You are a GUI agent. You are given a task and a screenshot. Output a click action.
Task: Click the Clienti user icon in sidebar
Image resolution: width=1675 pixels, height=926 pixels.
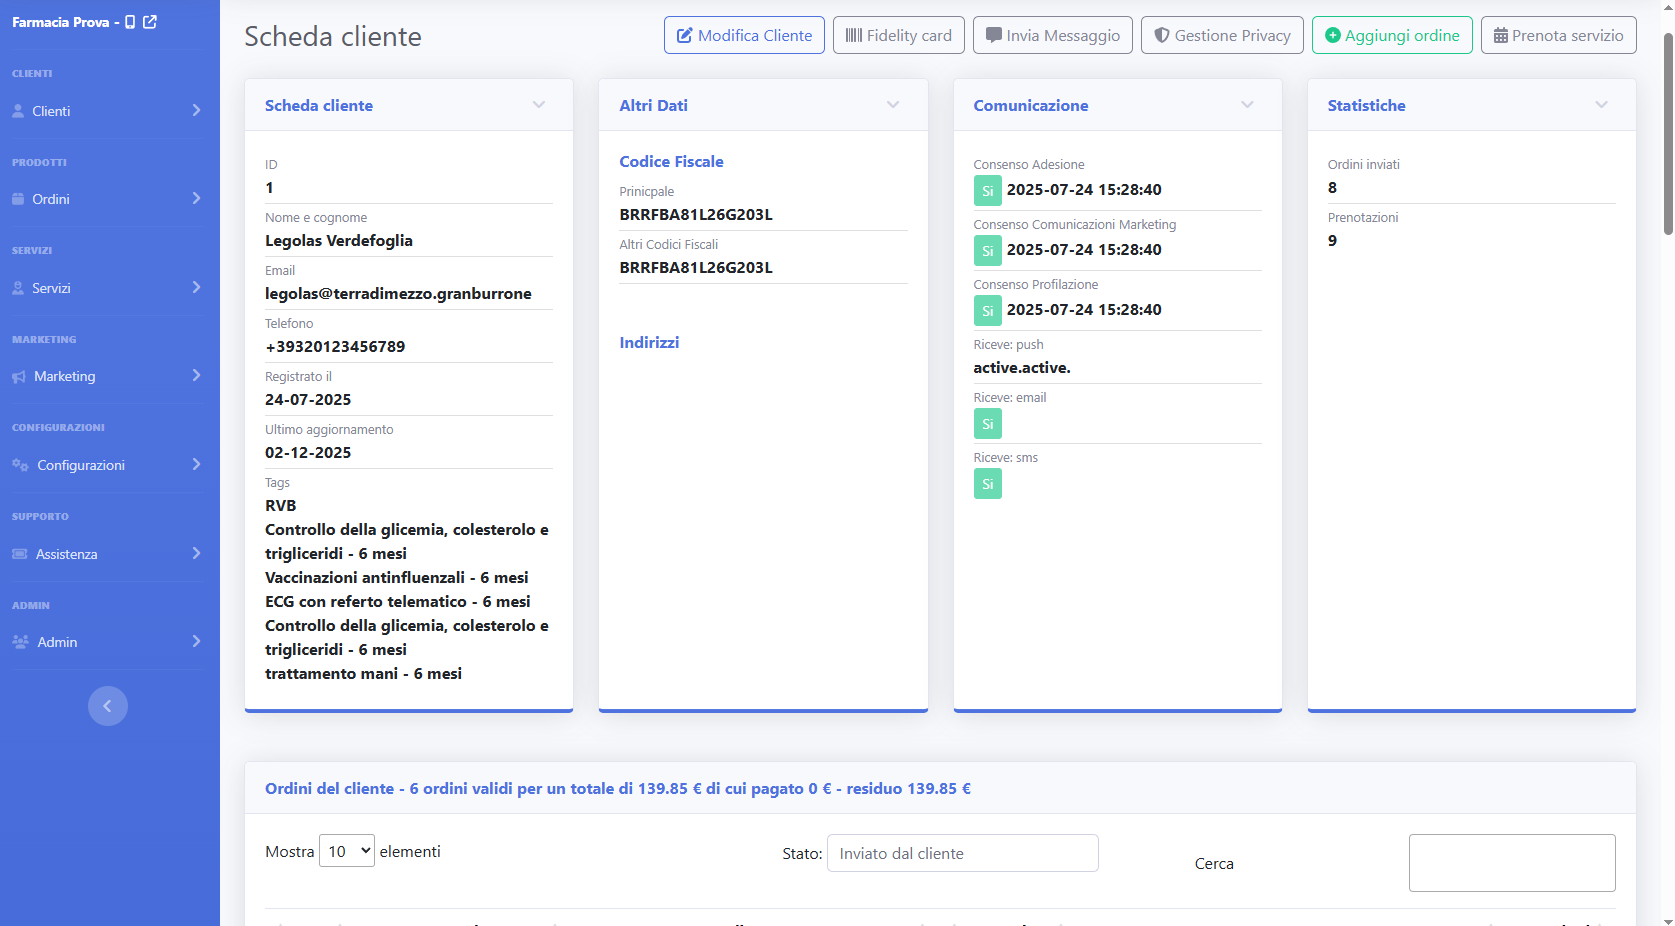[18, 111]
